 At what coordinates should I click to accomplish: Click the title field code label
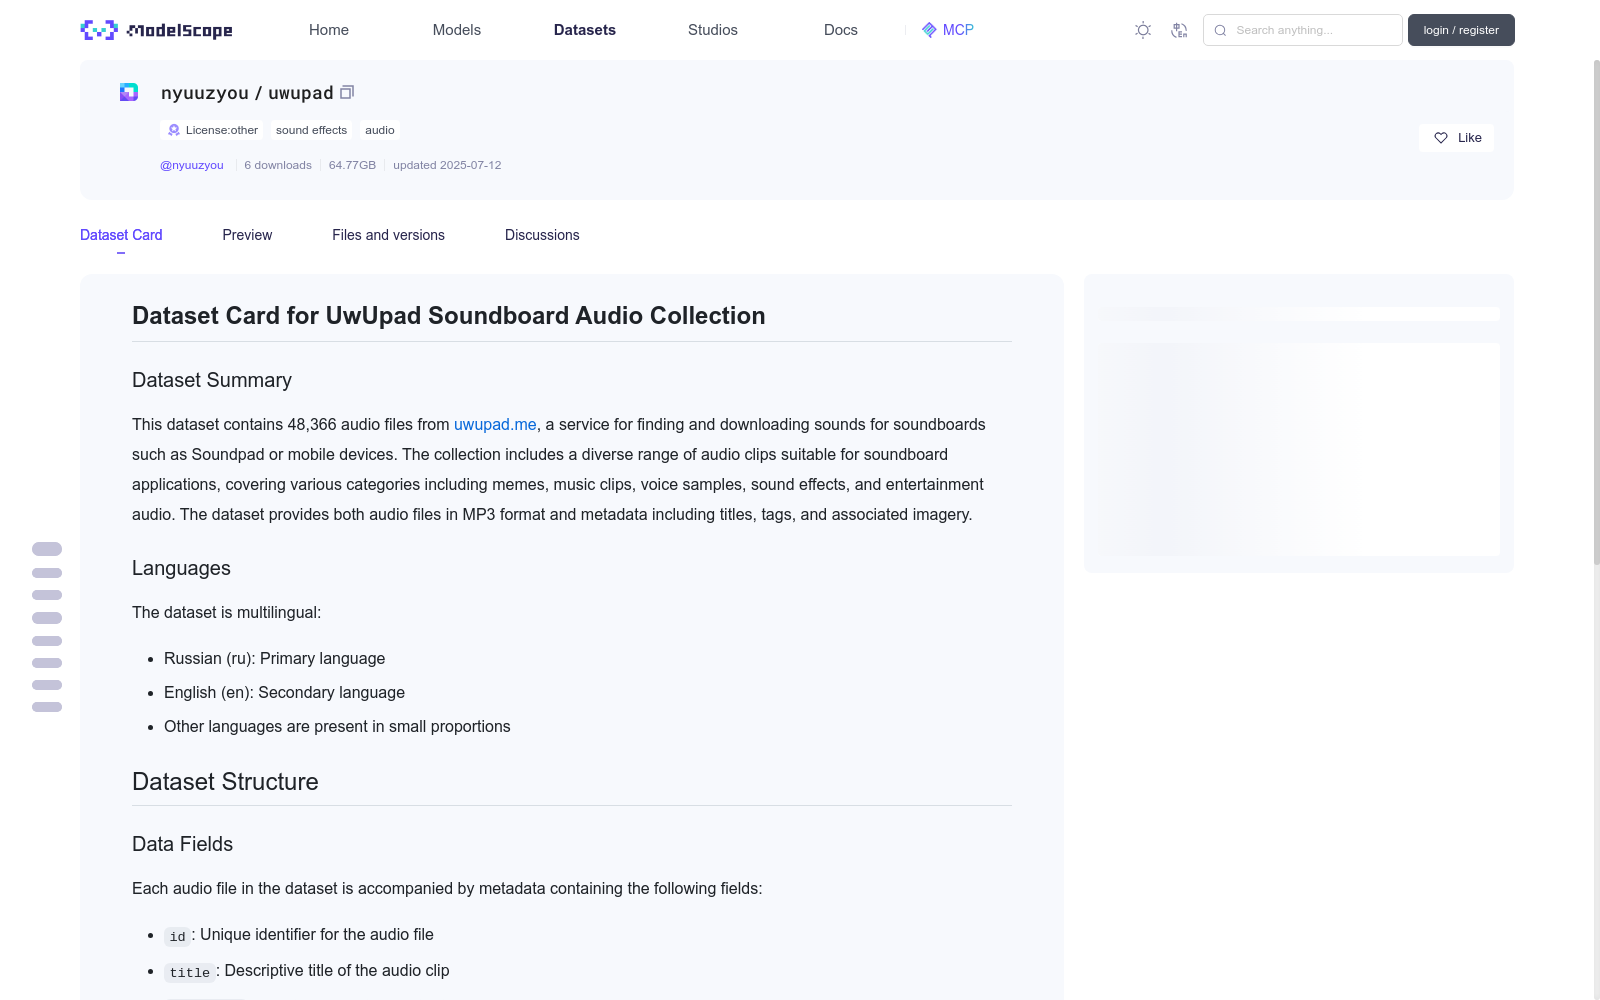click(190, 972)
